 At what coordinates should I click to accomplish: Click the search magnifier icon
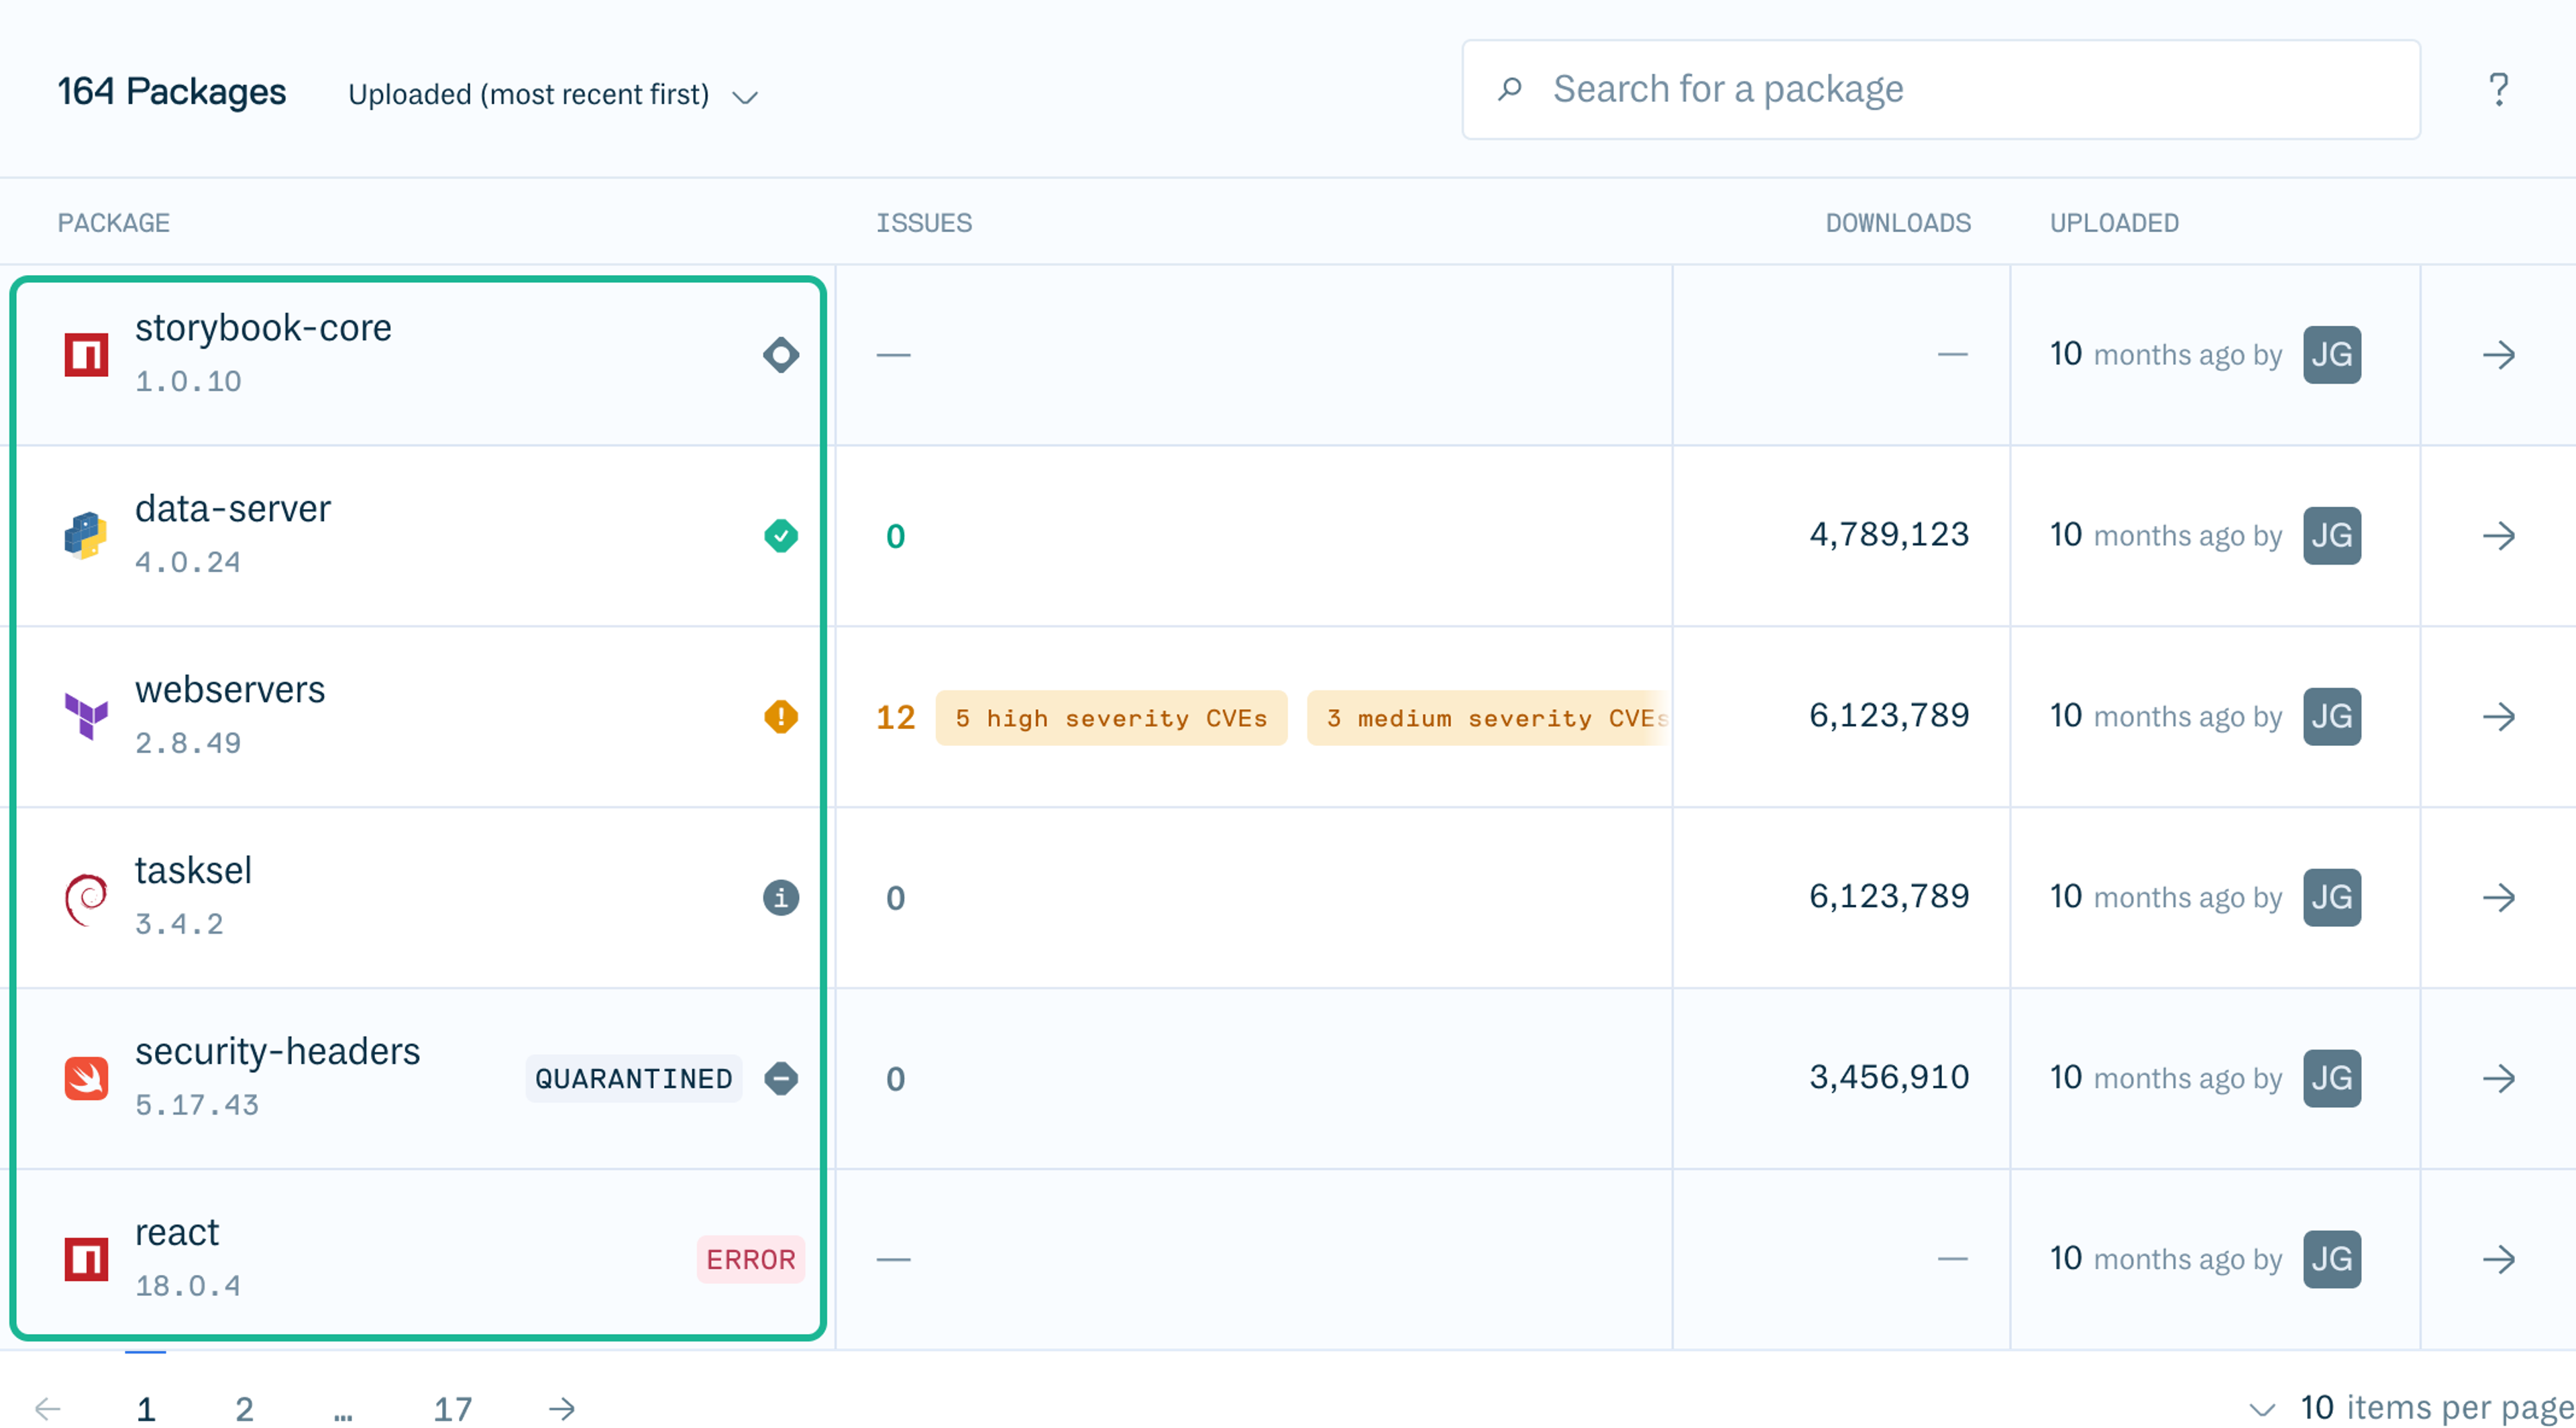click(x=1510, y=89)
